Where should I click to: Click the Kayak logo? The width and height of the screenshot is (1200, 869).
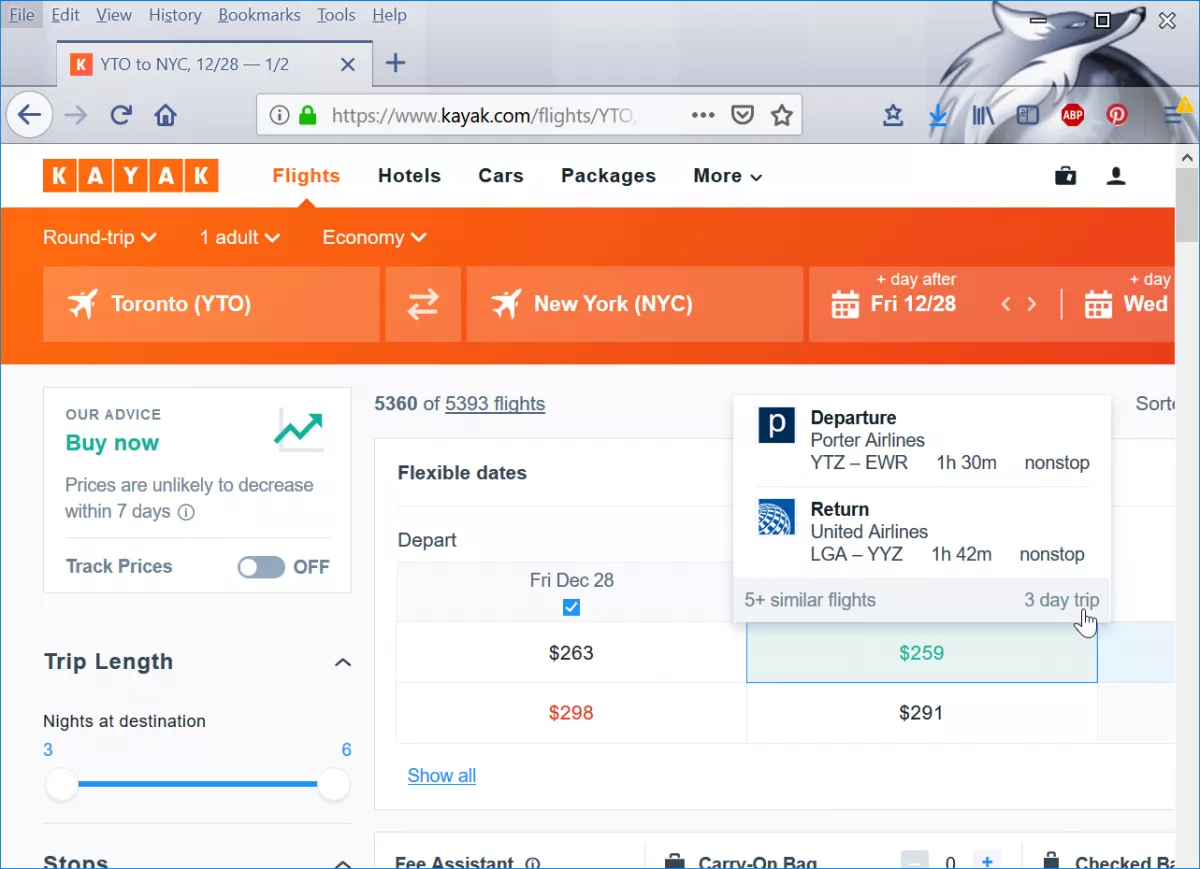coord(131,176)
